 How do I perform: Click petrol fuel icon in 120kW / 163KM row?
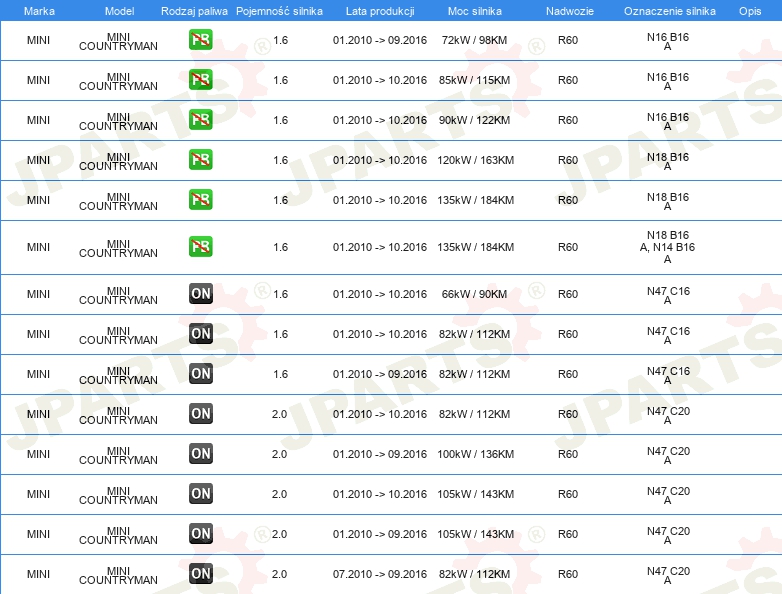tap(200, 160)
